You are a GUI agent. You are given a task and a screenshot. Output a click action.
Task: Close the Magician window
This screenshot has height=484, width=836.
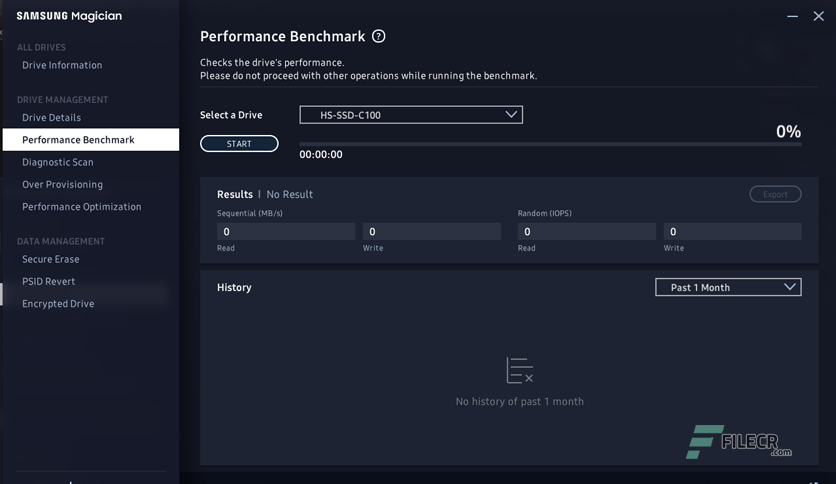point(818,17)
